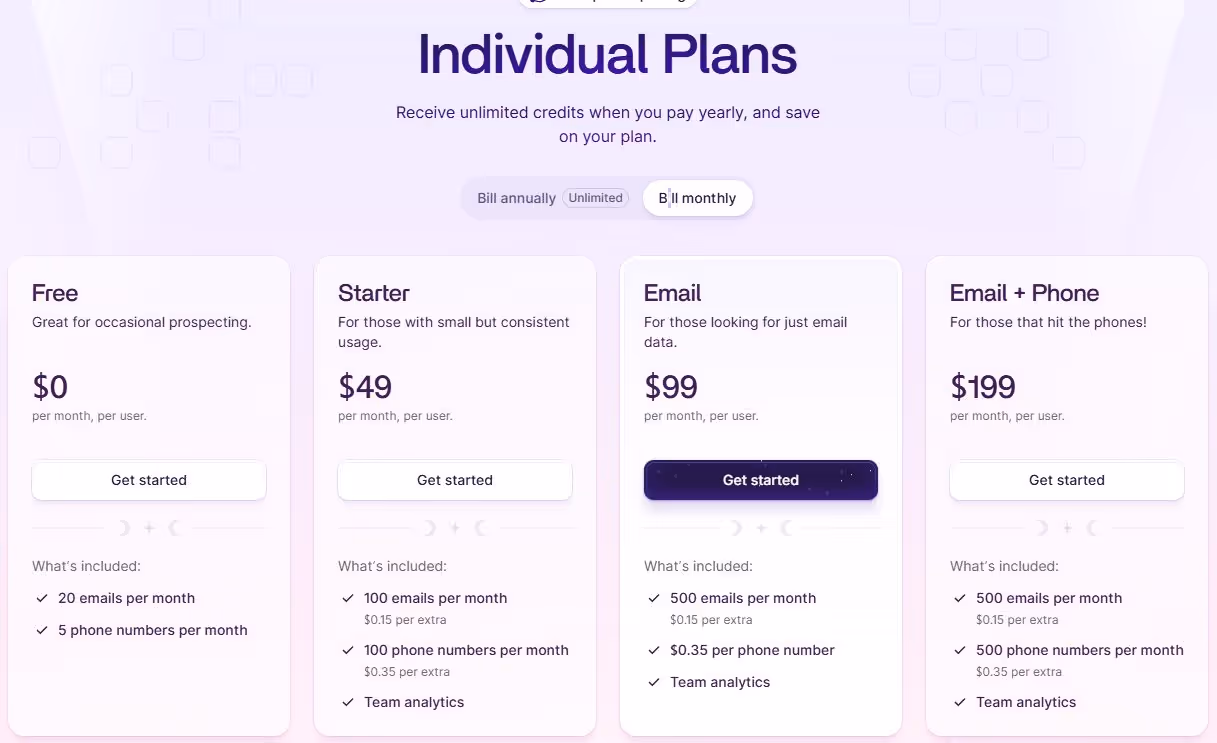Click checkmark beside "$0.35 per phone number"
The width and height of the screenshot is (1217, 743).
[x=654, y=650]
